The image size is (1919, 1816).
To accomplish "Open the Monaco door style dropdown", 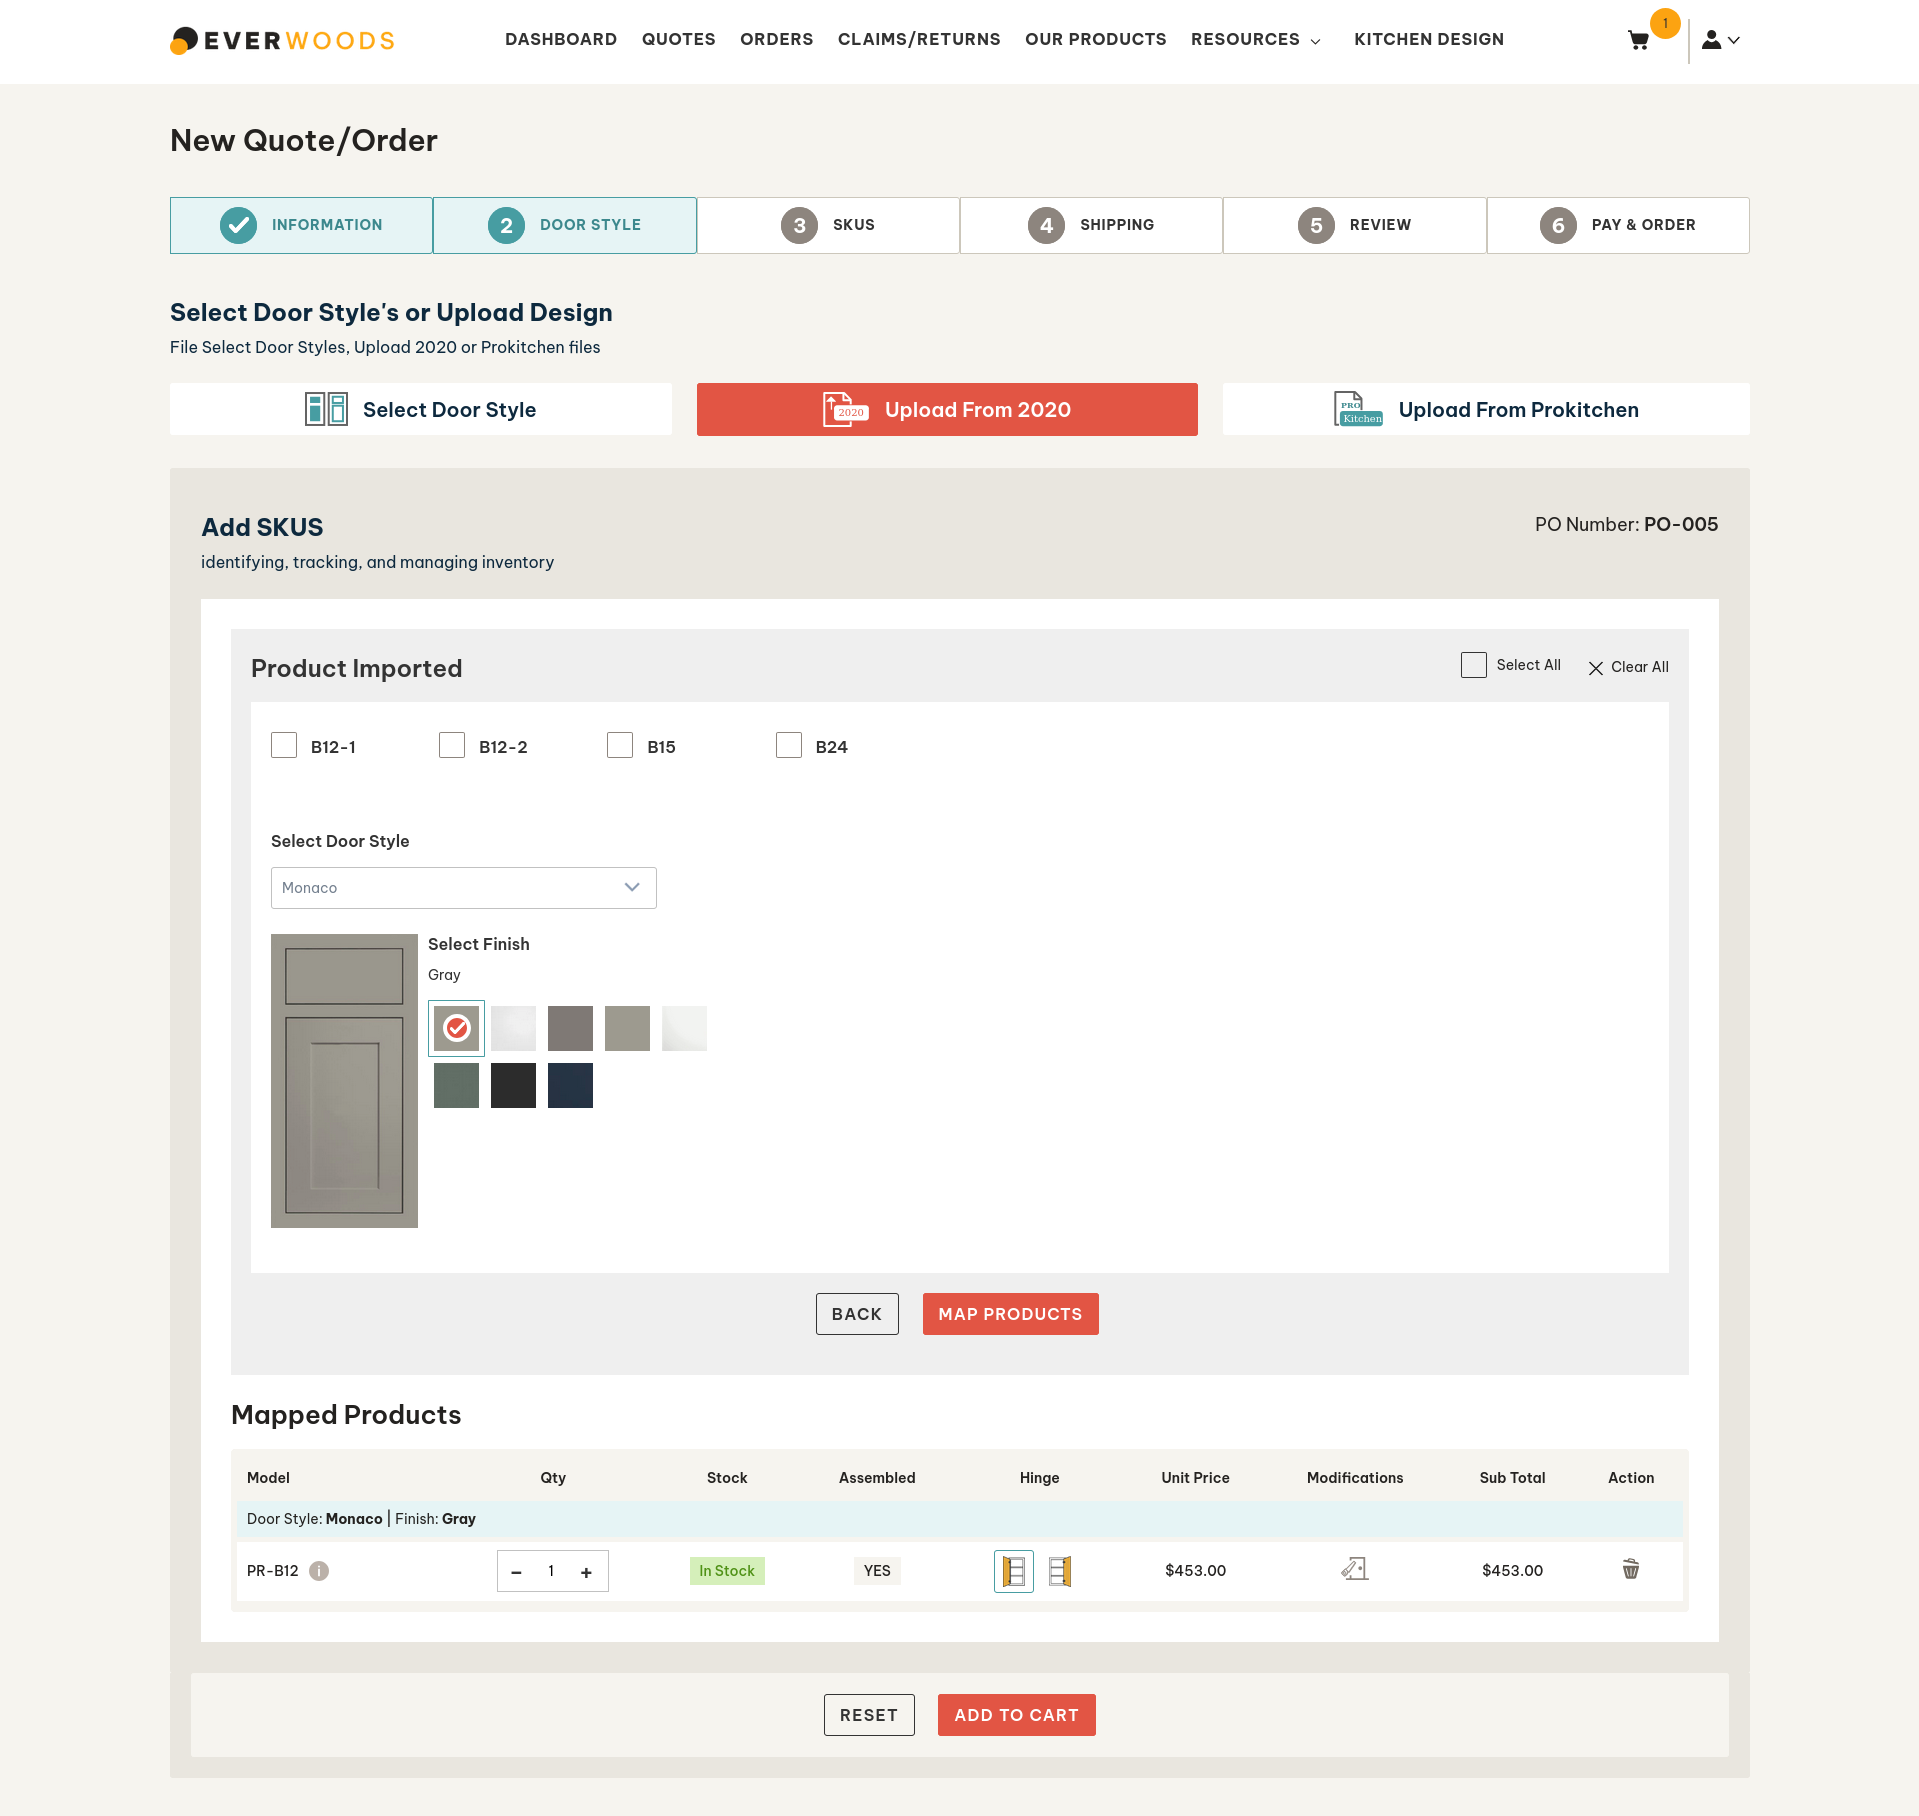I will (x=463, y=888).
